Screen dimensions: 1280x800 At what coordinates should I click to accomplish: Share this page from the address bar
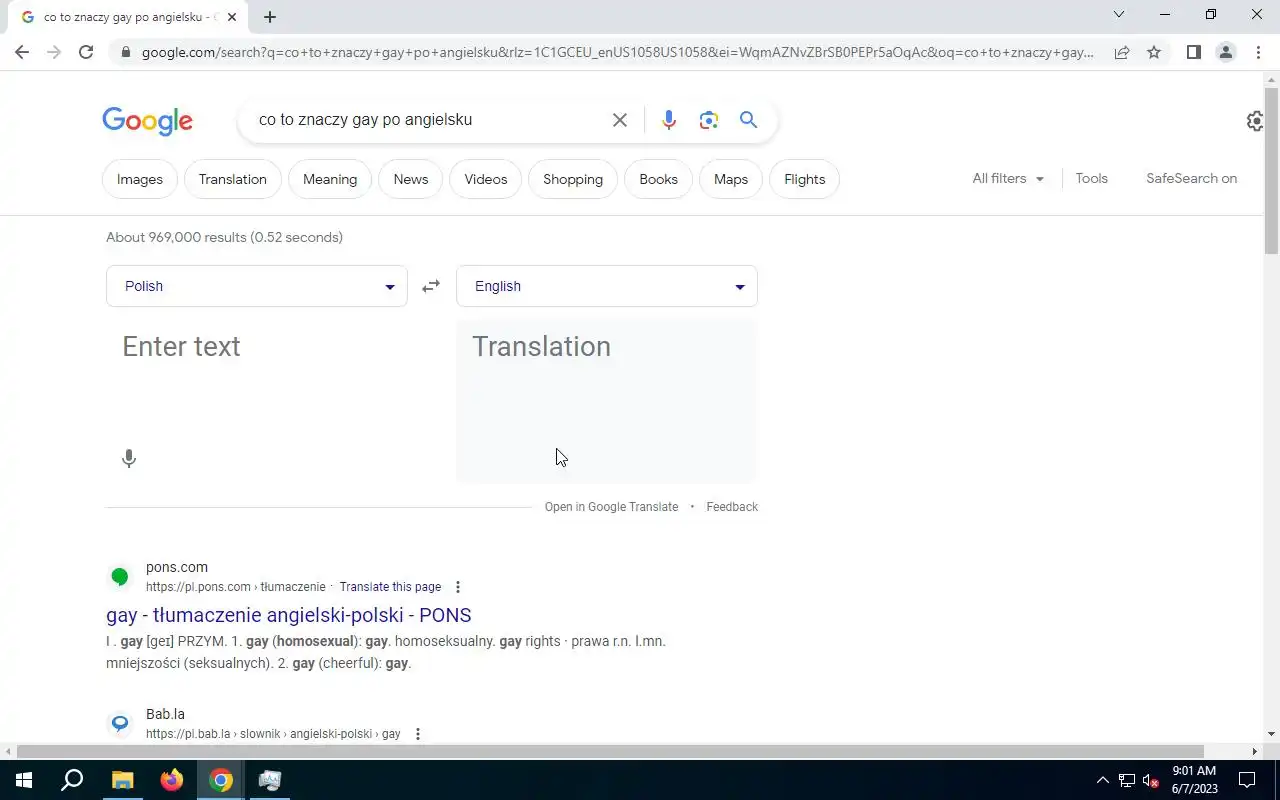click(x=1122, y=52)
